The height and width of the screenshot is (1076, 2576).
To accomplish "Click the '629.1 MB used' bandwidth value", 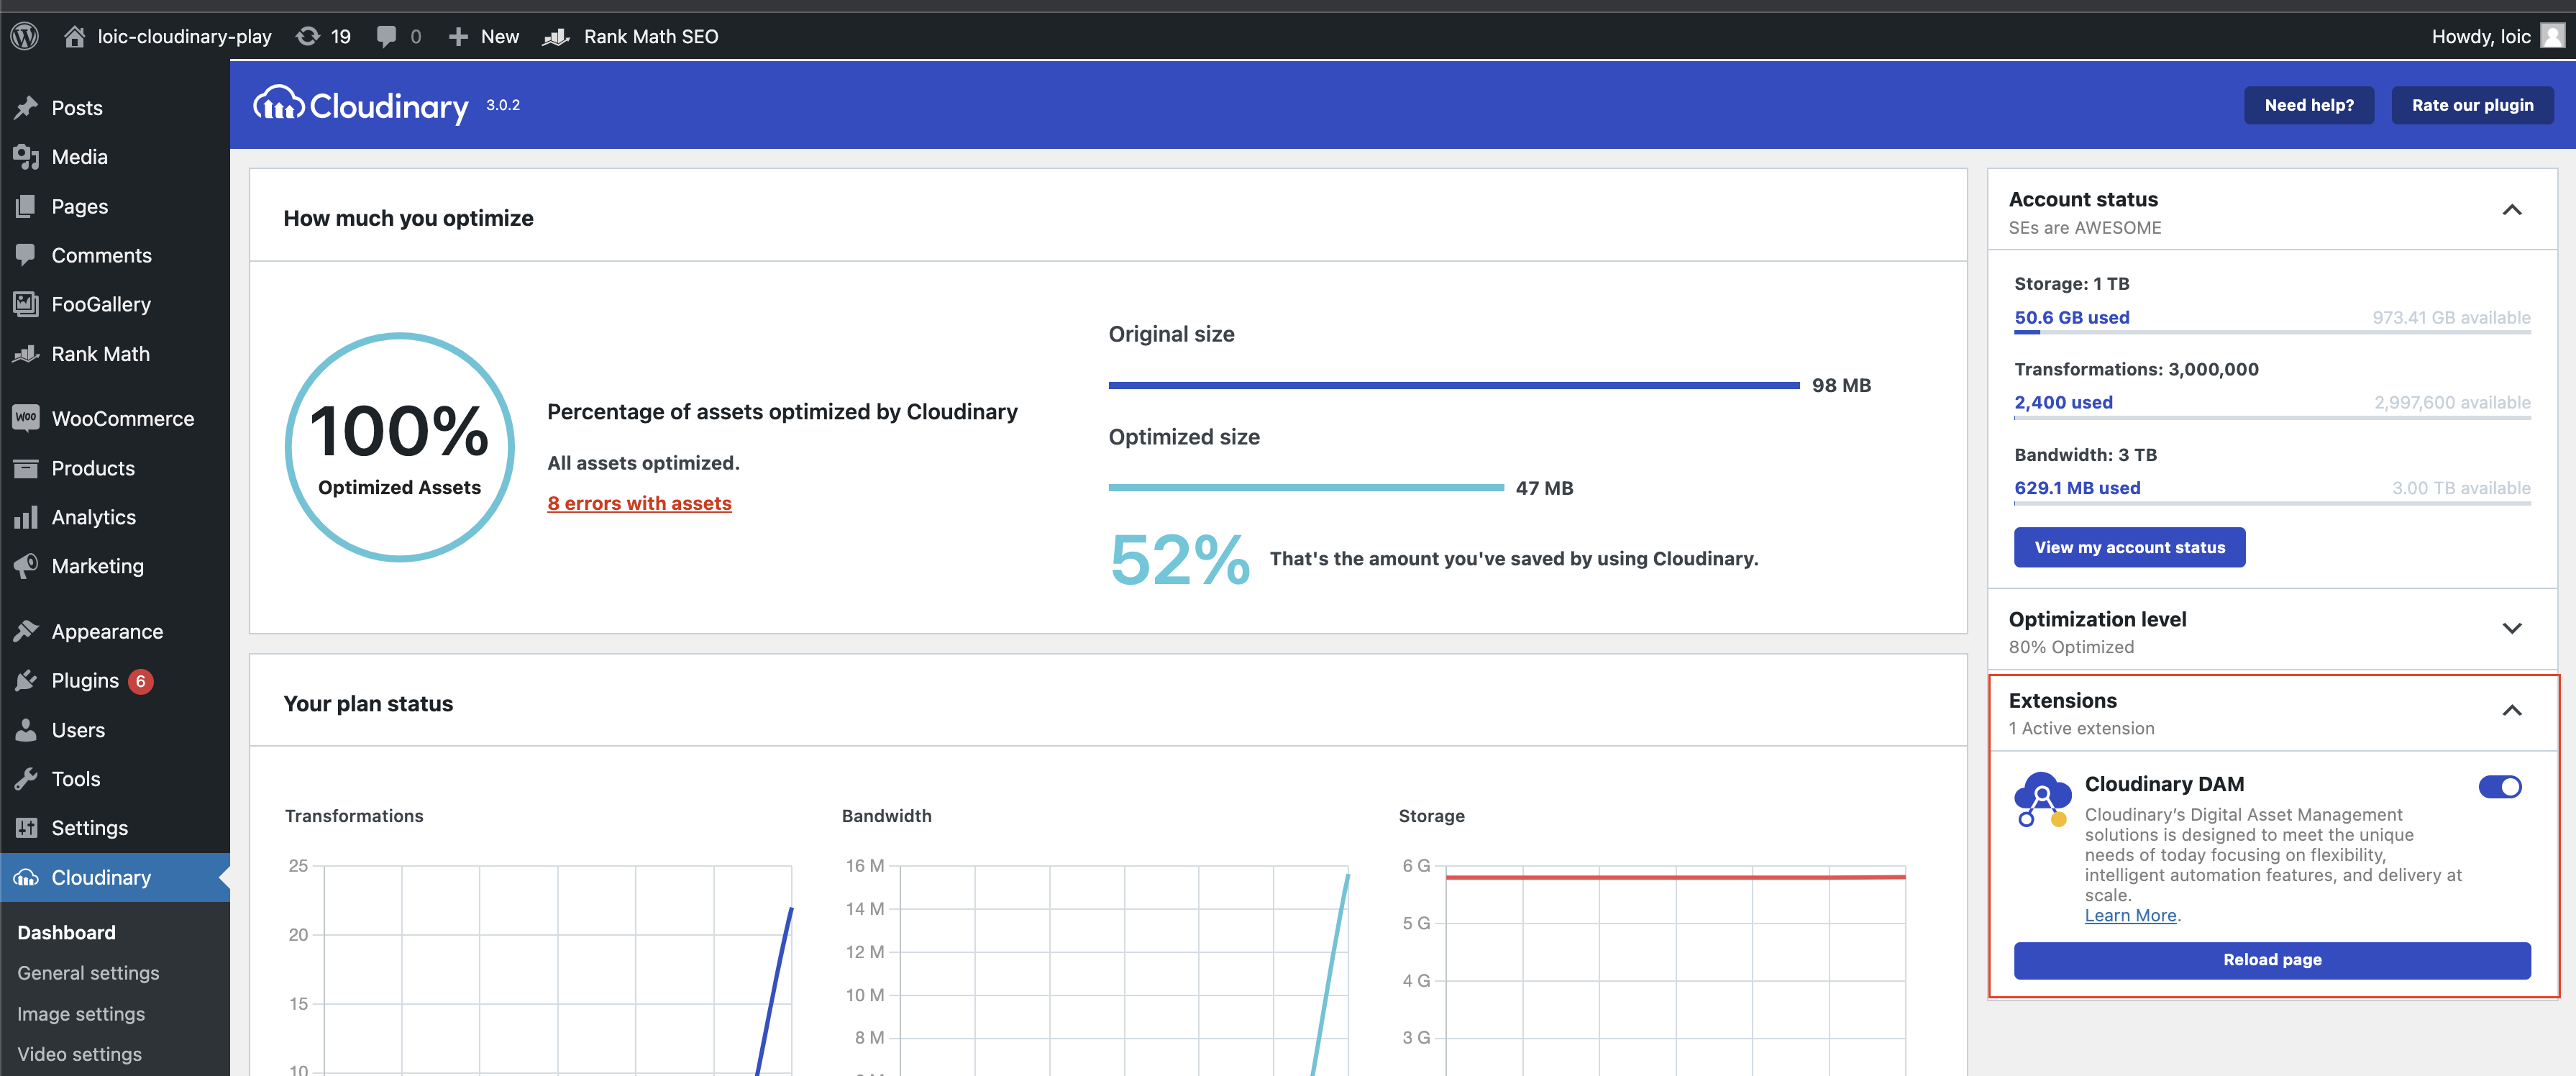I will 2077,488.
